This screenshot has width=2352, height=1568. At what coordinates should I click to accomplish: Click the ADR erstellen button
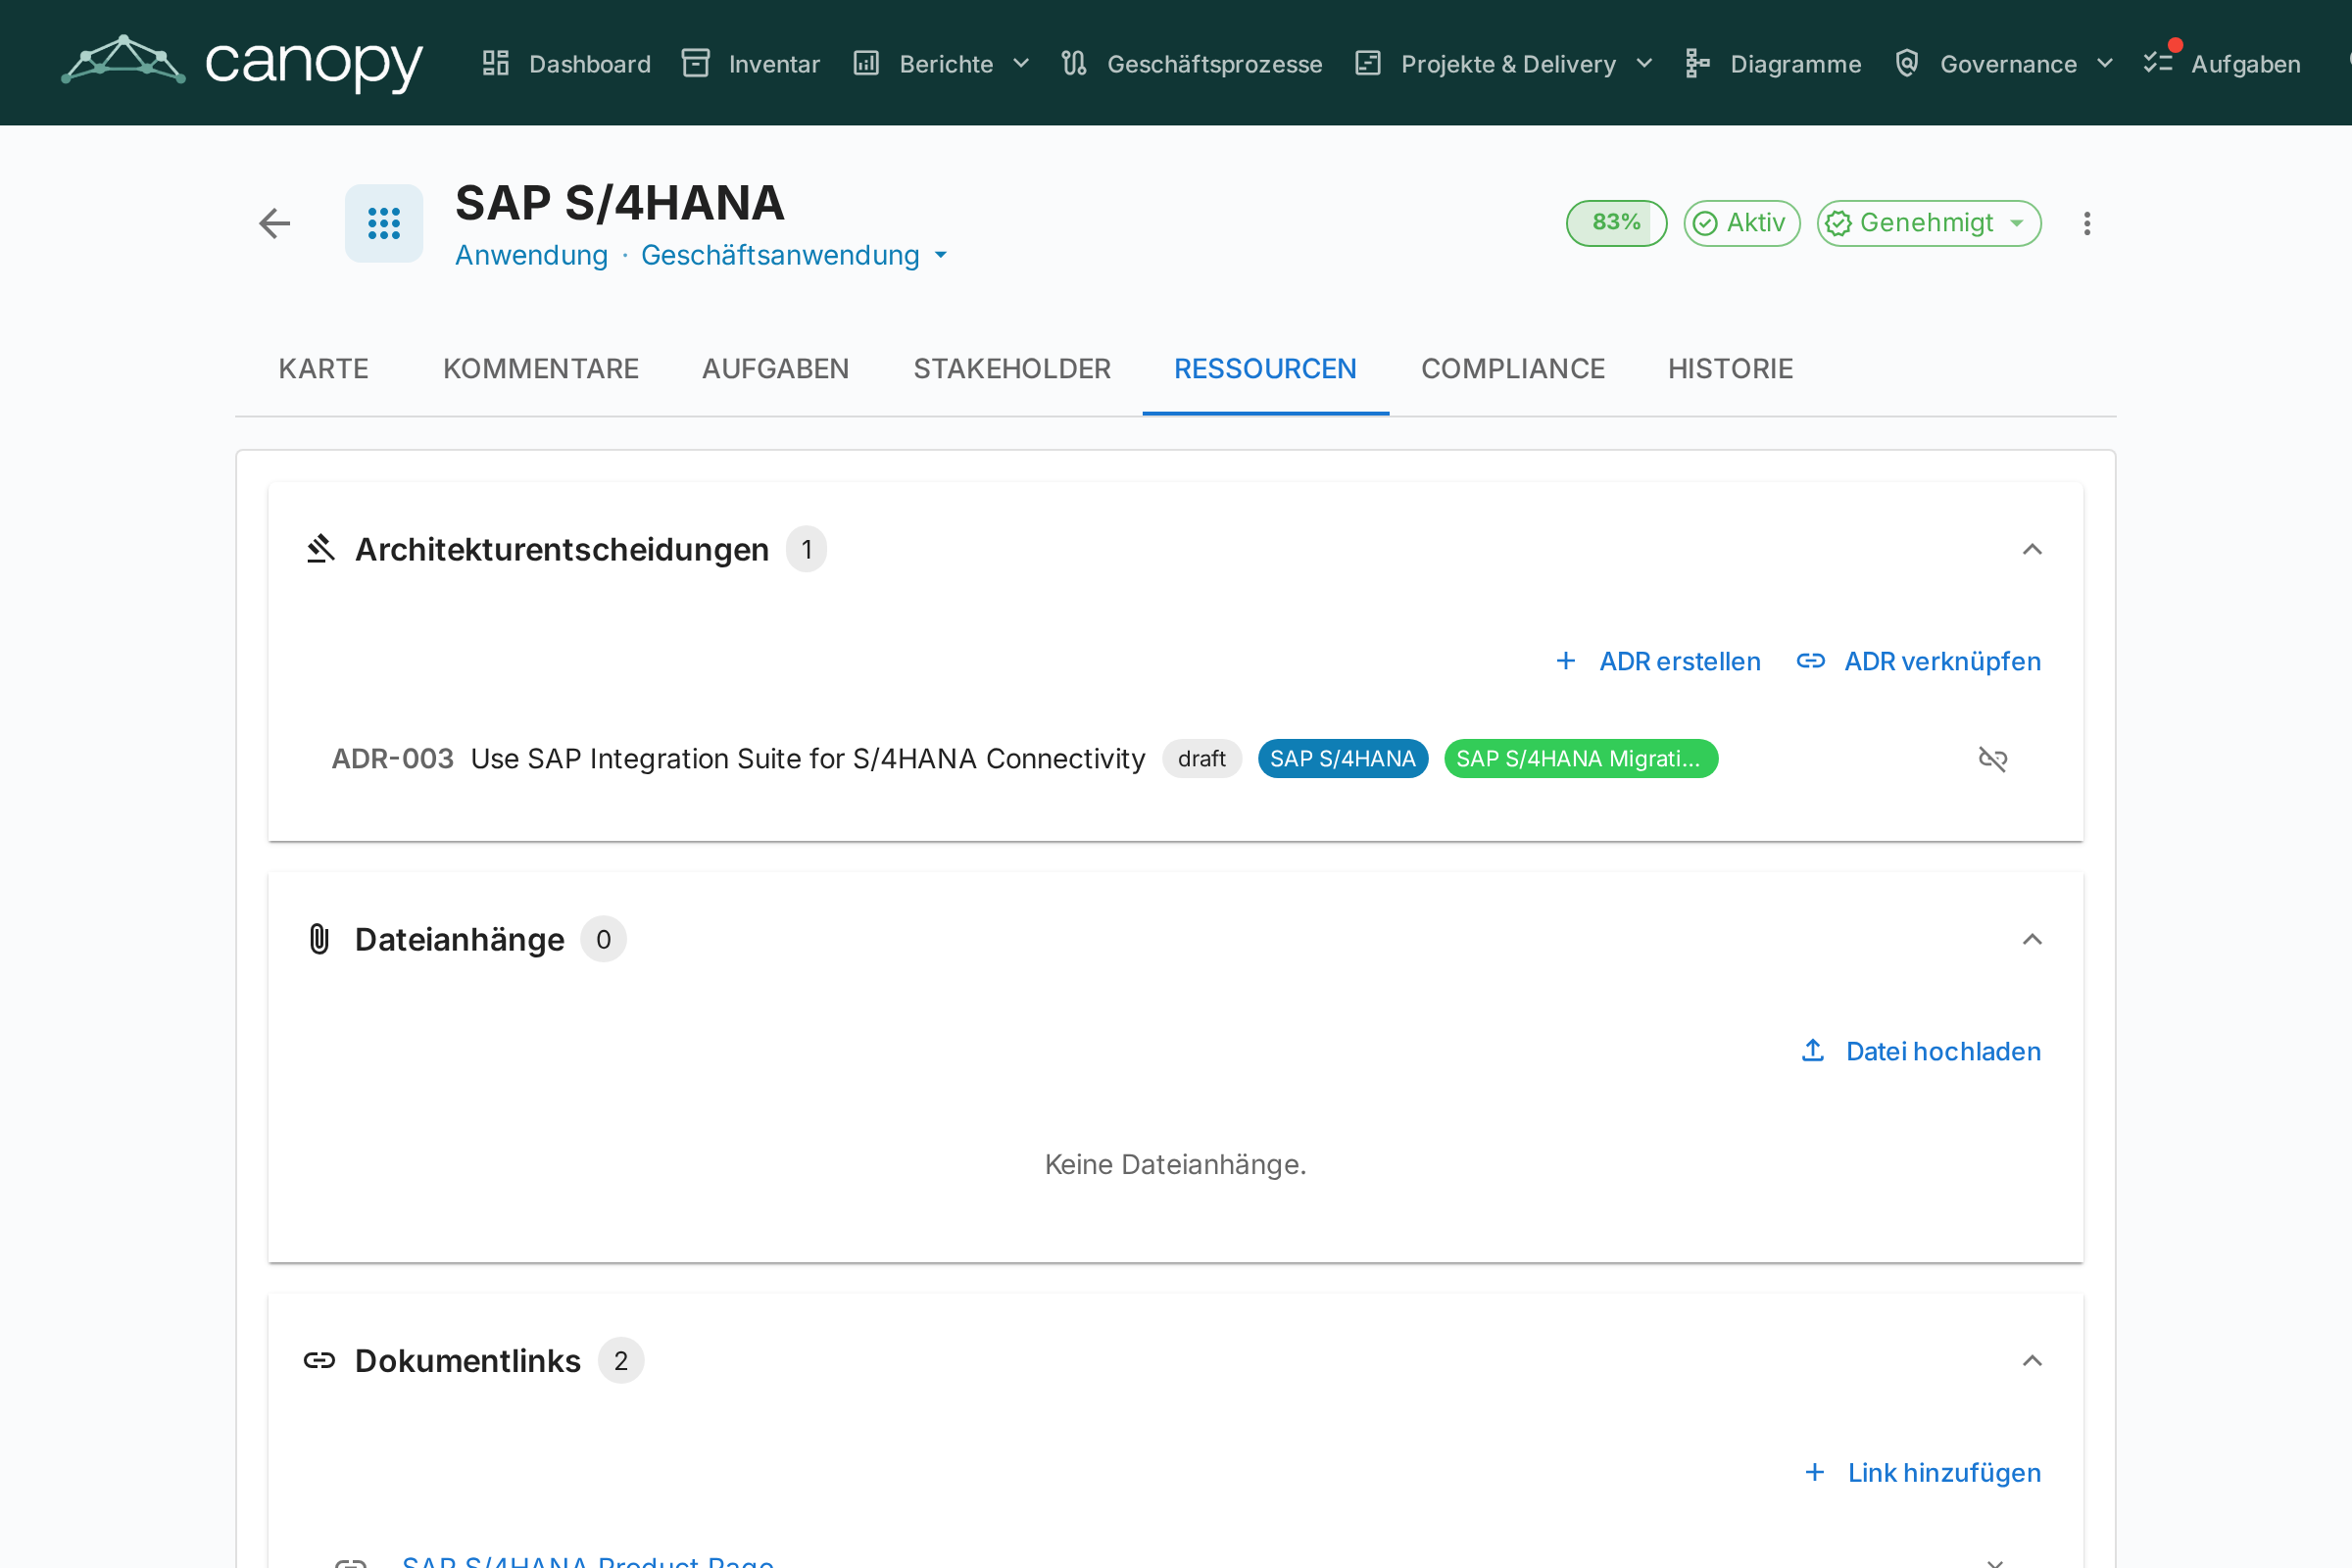coord(1658,661)
